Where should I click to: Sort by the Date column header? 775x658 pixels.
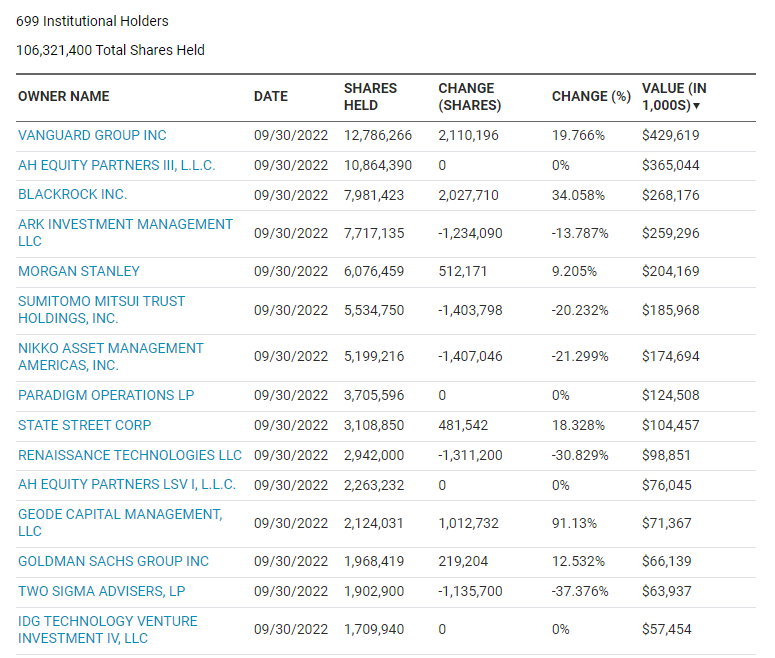click(270, 97)
